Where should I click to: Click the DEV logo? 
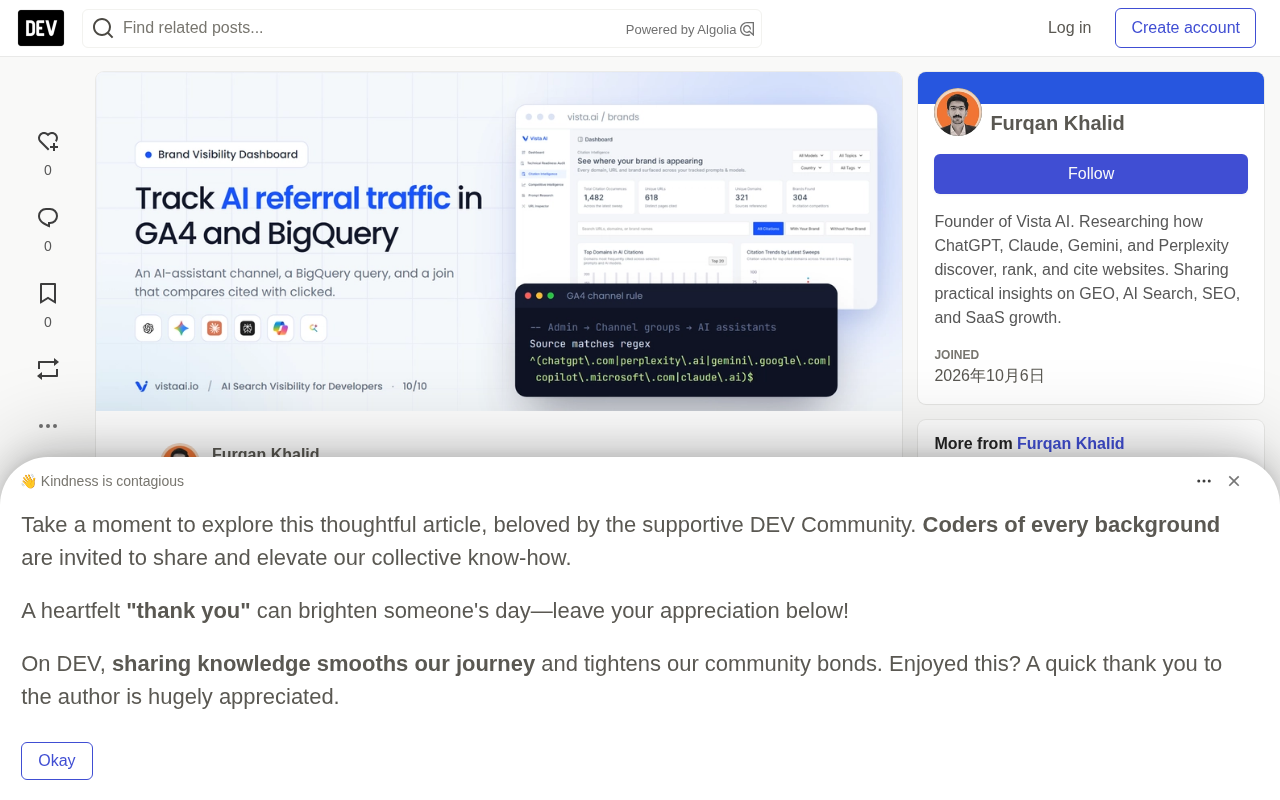(x=41, y=28)
